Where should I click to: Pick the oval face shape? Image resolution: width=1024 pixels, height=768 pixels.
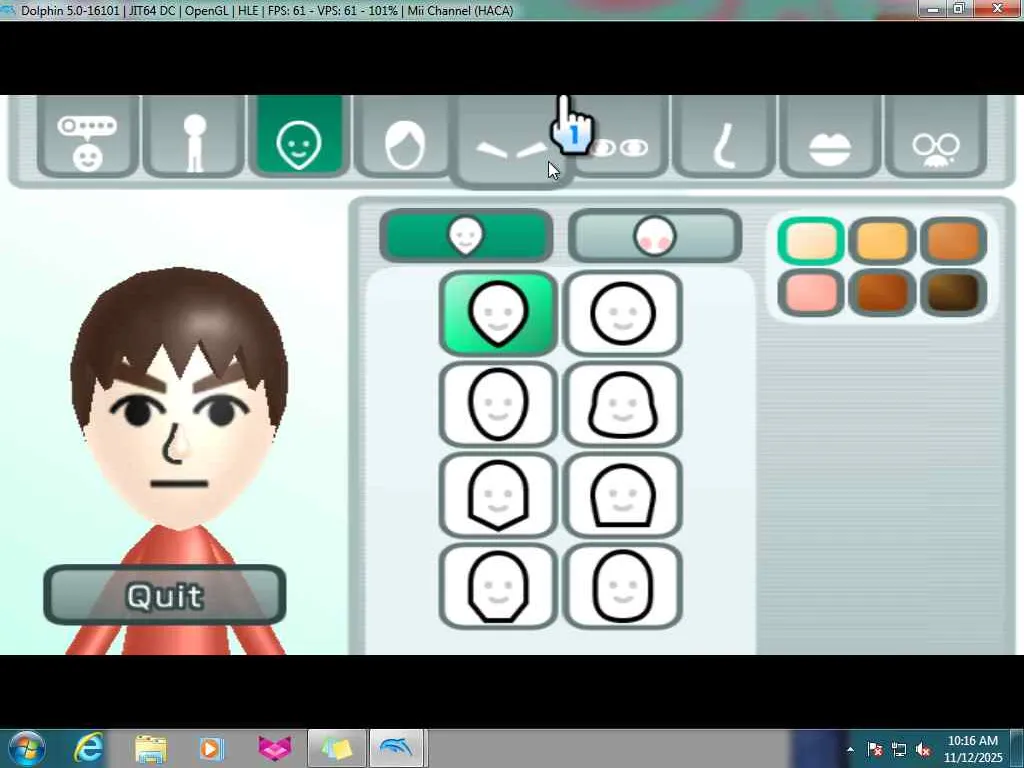point(498,404)
